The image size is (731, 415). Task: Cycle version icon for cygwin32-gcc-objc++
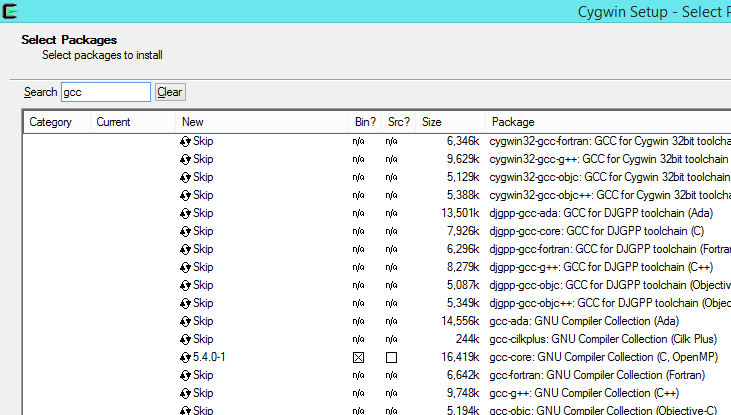point(186,195)
